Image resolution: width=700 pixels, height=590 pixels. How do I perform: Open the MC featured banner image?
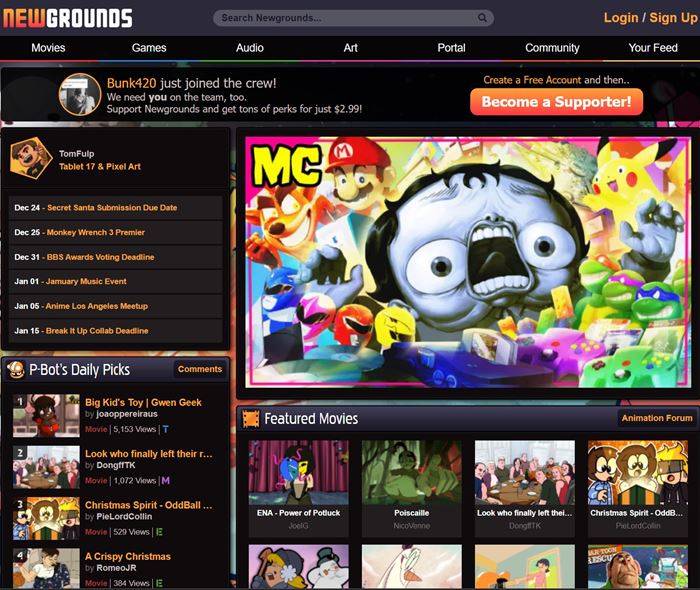coord(467,262)
